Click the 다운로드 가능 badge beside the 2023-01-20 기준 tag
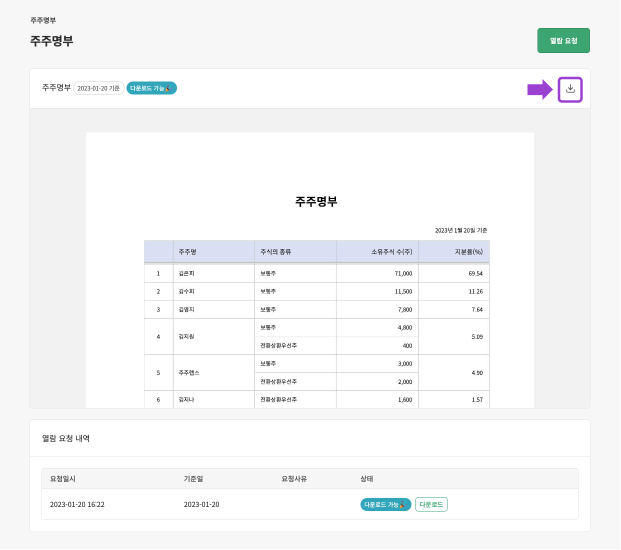This screenshot has height=550, width=621. 151,88
